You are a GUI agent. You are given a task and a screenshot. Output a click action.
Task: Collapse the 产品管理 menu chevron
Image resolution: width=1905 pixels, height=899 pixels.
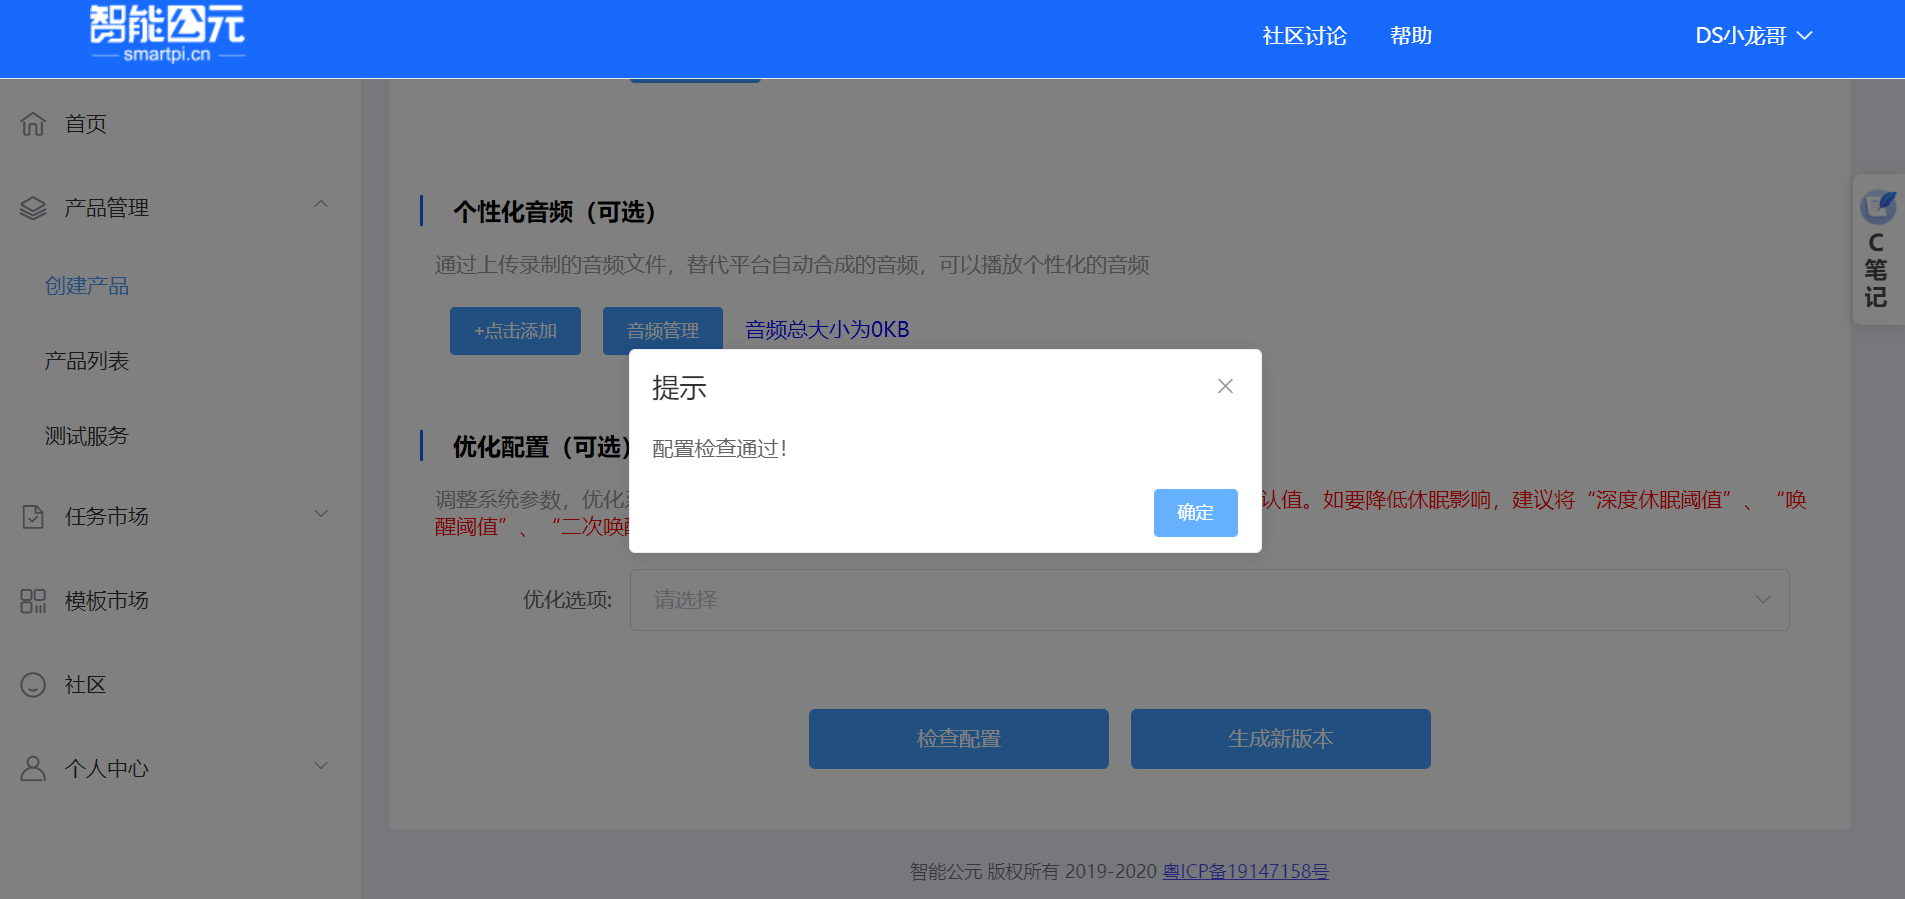(x=321, y=205)
